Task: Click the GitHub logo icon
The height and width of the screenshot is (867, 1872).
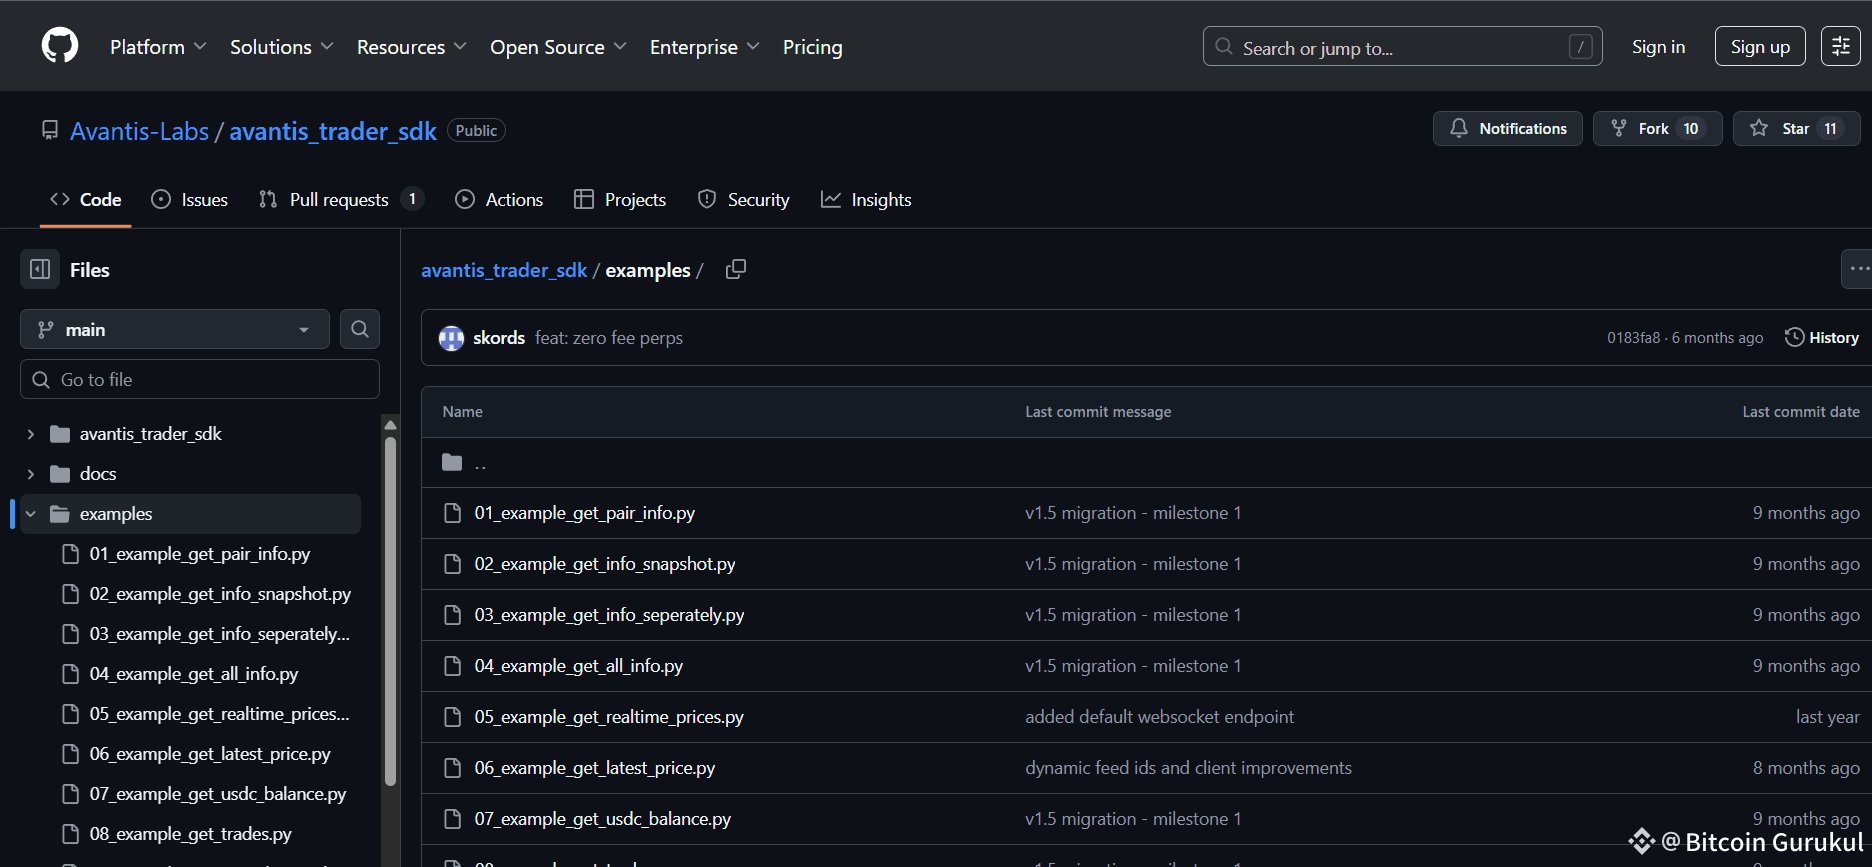Action: (x=60, y=46)
